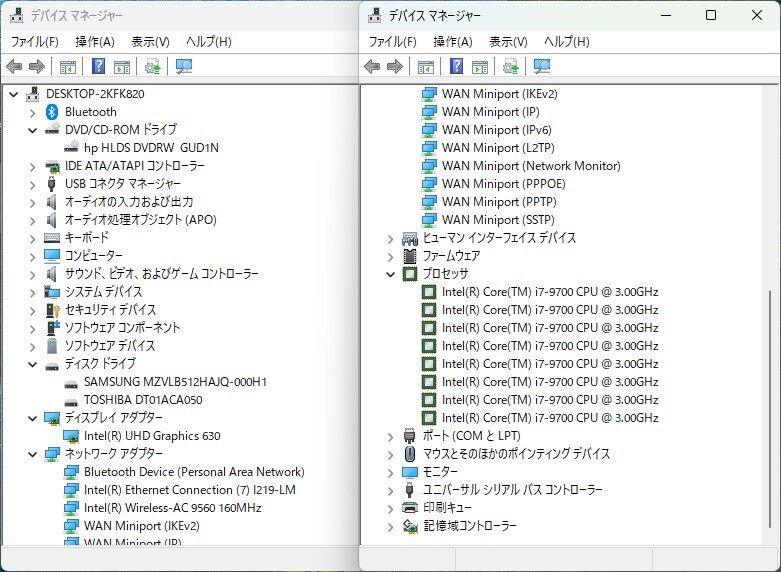Collapse the DVD/CD-ROM ドライブ category
The height and width of the screenshot is (572, 781).
point(32,130)
